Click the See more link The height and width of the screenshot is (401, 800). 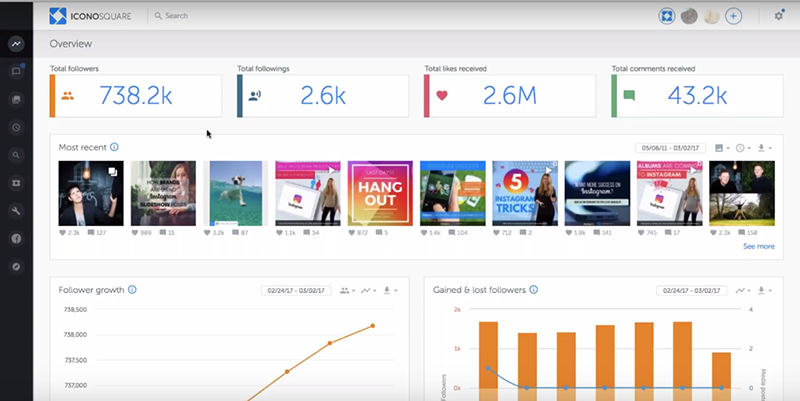tap(758, 245)
